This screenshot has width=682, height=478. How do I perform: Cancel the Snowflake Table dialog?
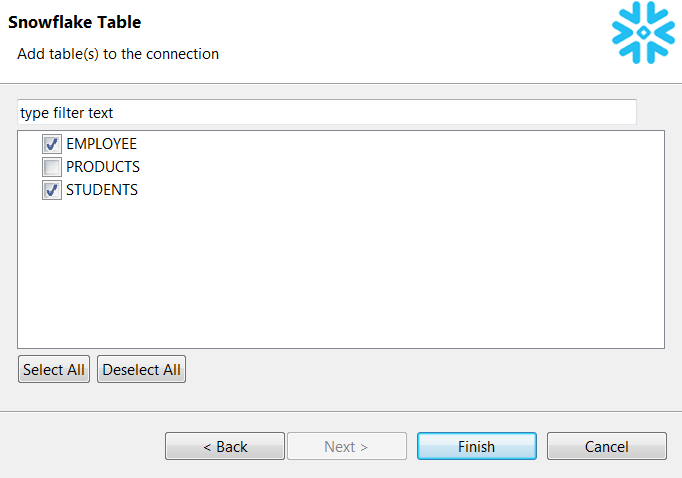606,446
